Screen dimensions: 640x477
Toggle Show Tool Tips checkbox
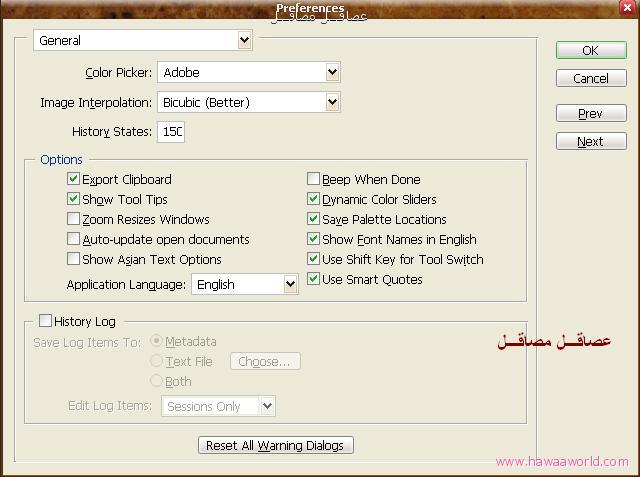[73, 199]
